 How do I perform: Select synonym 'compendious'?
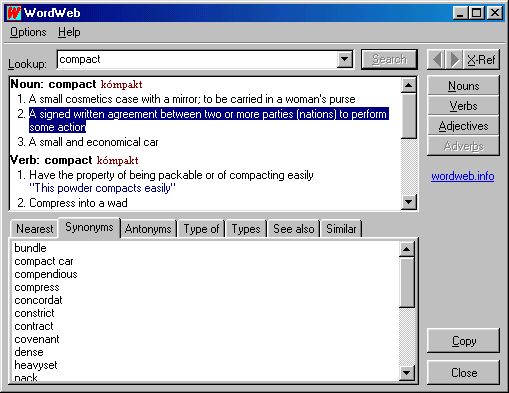tap(46, 274)
